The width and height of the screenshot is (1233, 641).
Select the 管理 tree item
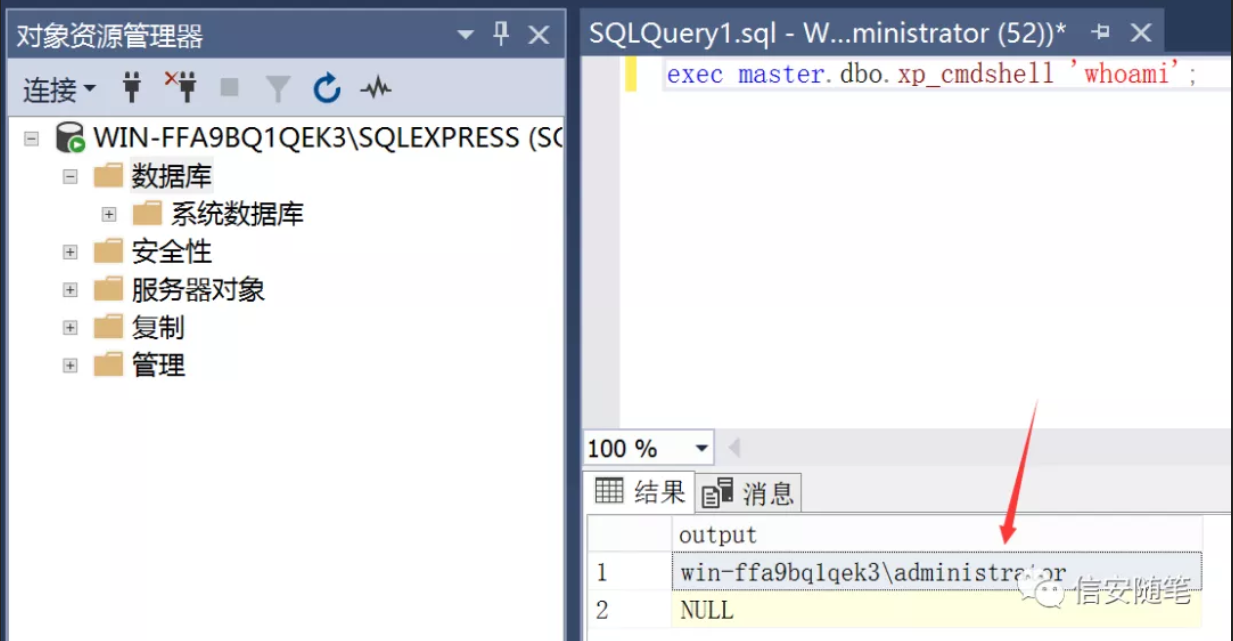click(158, 366)
